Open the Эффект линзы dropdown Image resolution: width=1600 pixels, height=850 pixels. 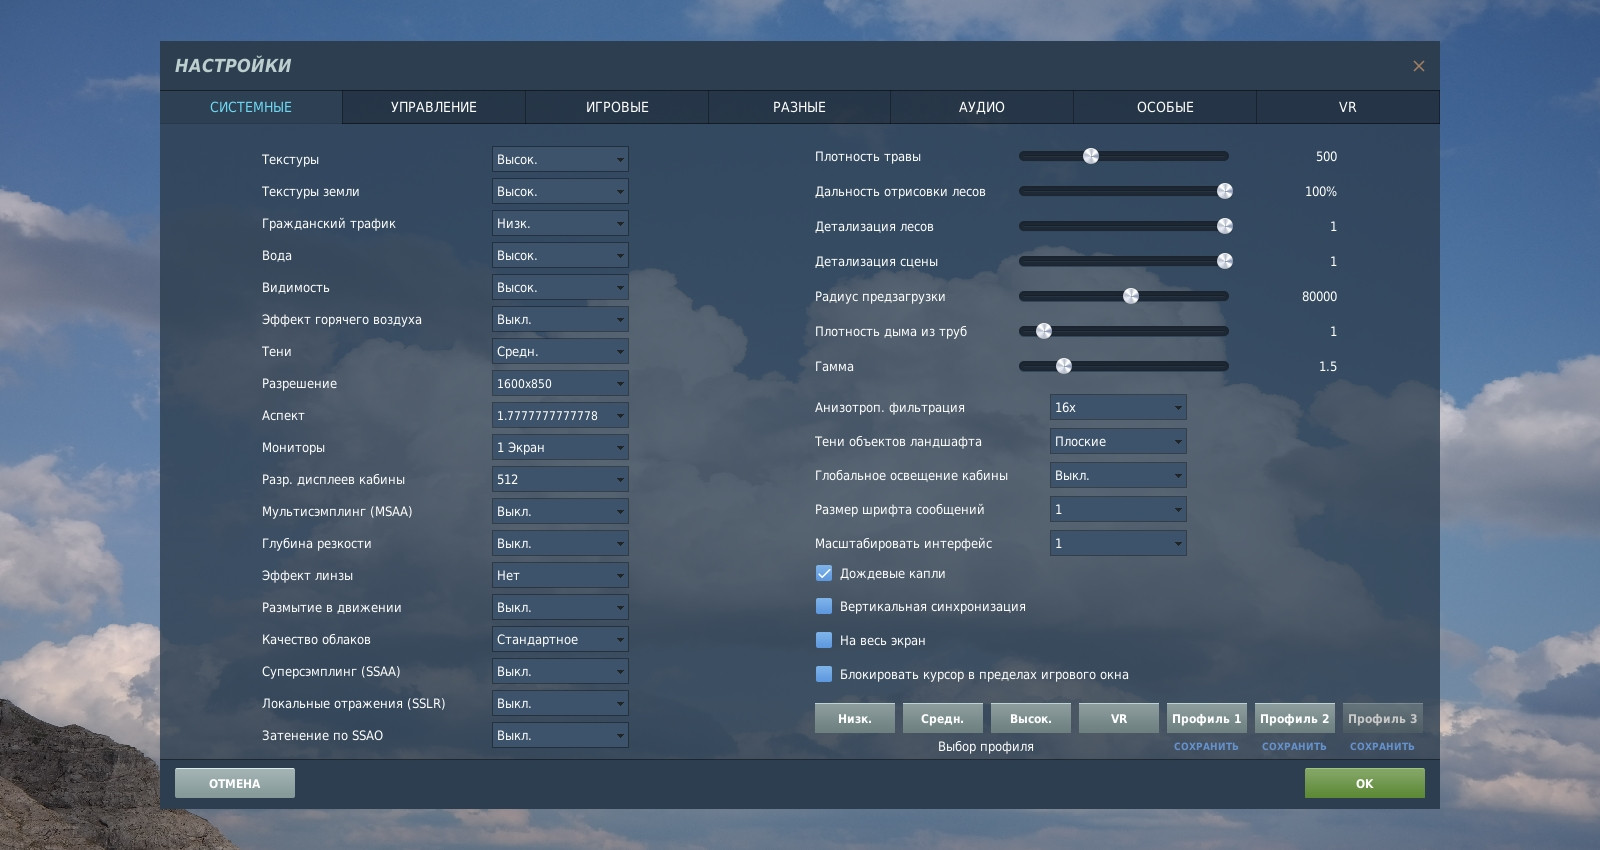pyautogui.click(x=560, y=575)
